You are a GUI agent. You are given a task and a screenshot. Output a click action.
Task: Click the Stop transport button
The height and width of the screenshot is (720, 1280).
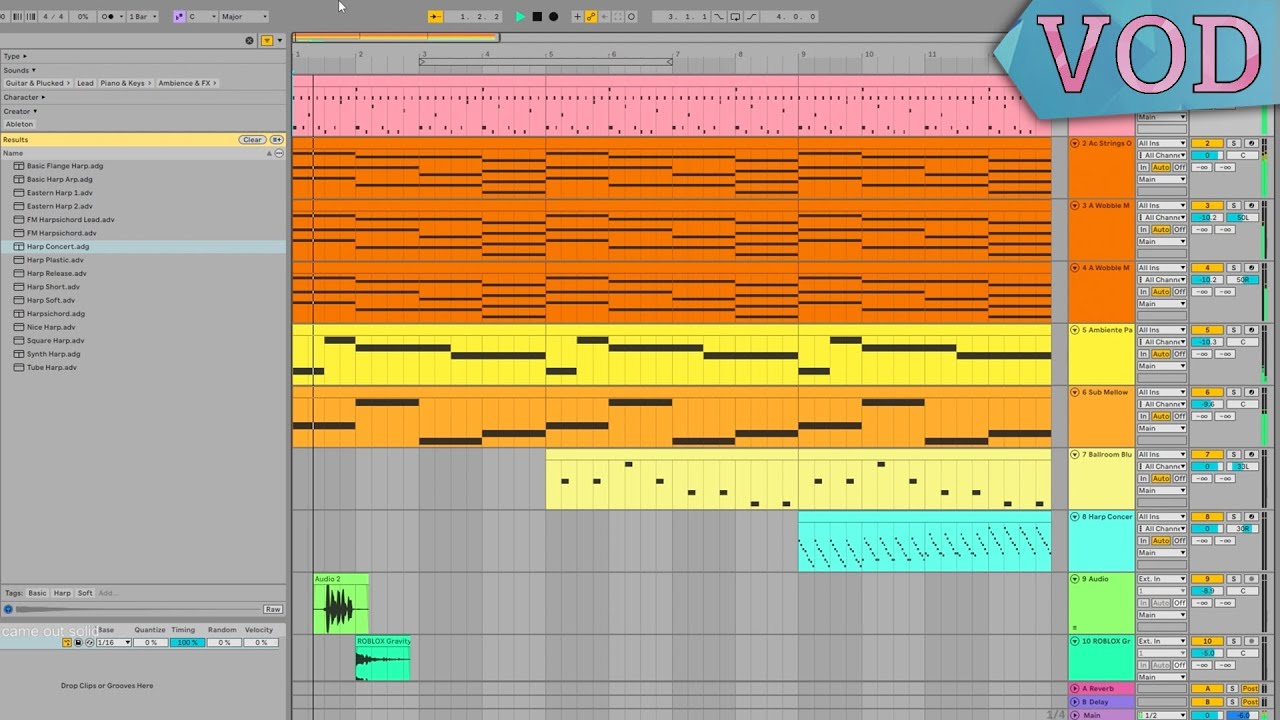pos(537,17)
